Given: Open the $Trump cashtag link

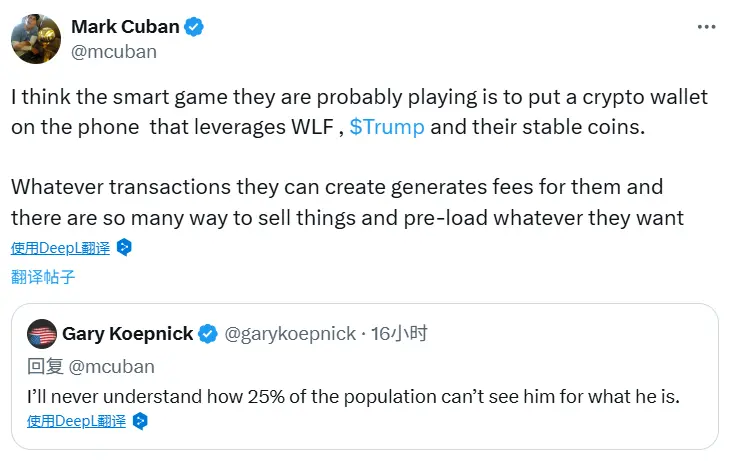Looking at the screenshot, I should pyautogui.click(x=387, y=127).
